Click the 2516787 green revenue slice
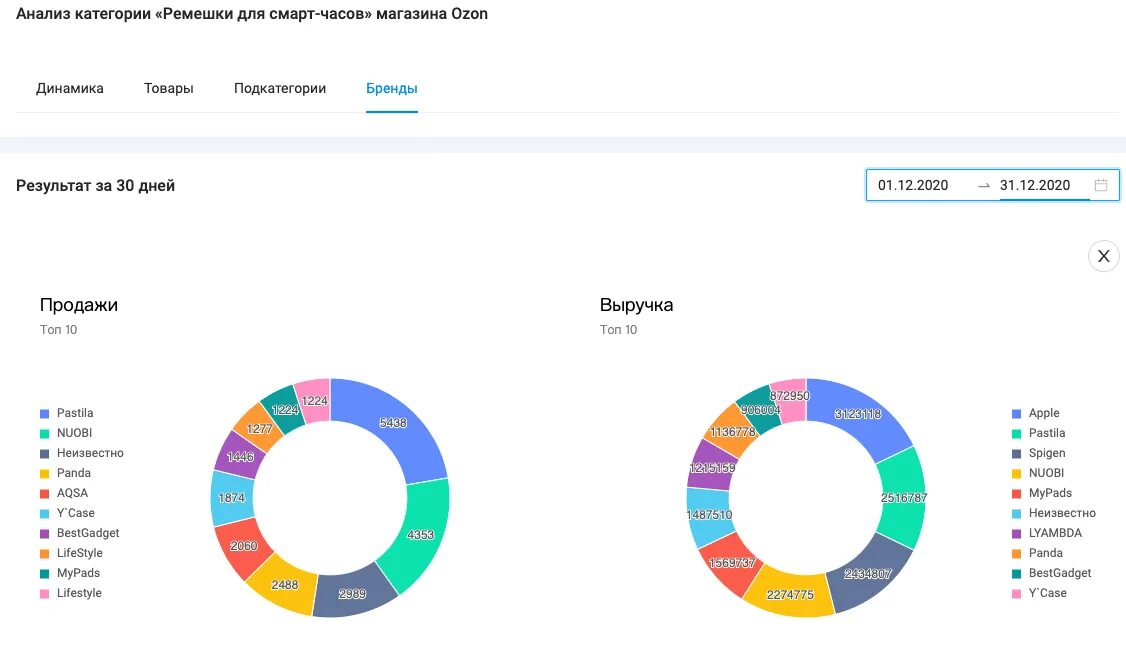Image resolution: width=1126 pixels, height=651 pixels. pyautogui.click(x=903, y=497)
